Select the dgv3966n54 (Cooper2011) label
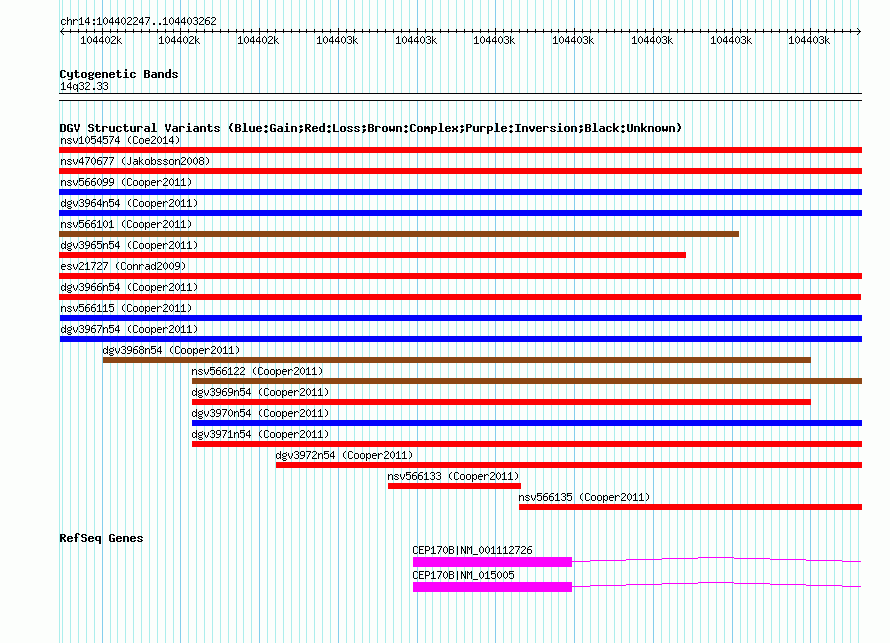Image resolution: width=890 pixels, height=643 pixels. click(x=129, y=287)
